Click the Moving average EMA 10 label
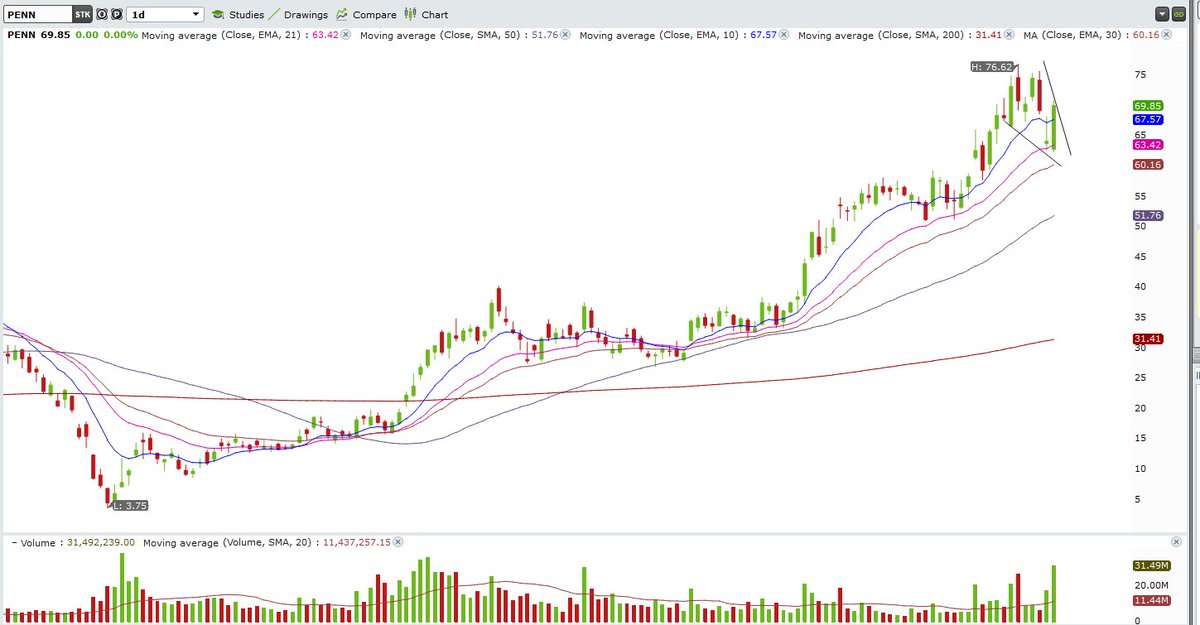Image resolution: width=1200 pixels, height=625 pixels. (677, 34)
